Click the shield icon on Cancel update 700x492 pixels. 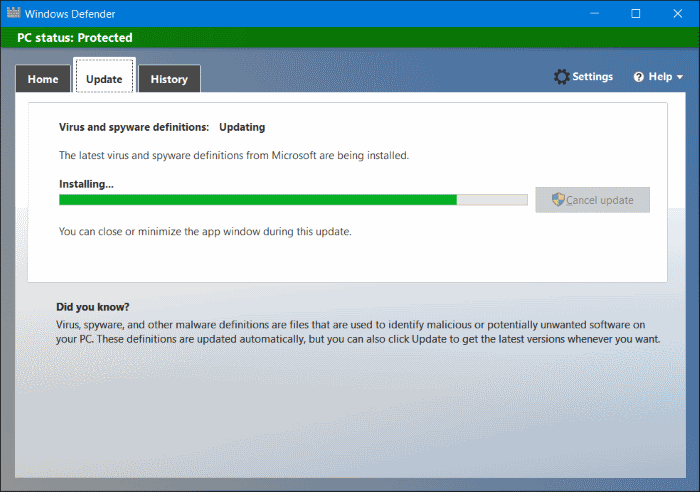(x=558, y=200)
